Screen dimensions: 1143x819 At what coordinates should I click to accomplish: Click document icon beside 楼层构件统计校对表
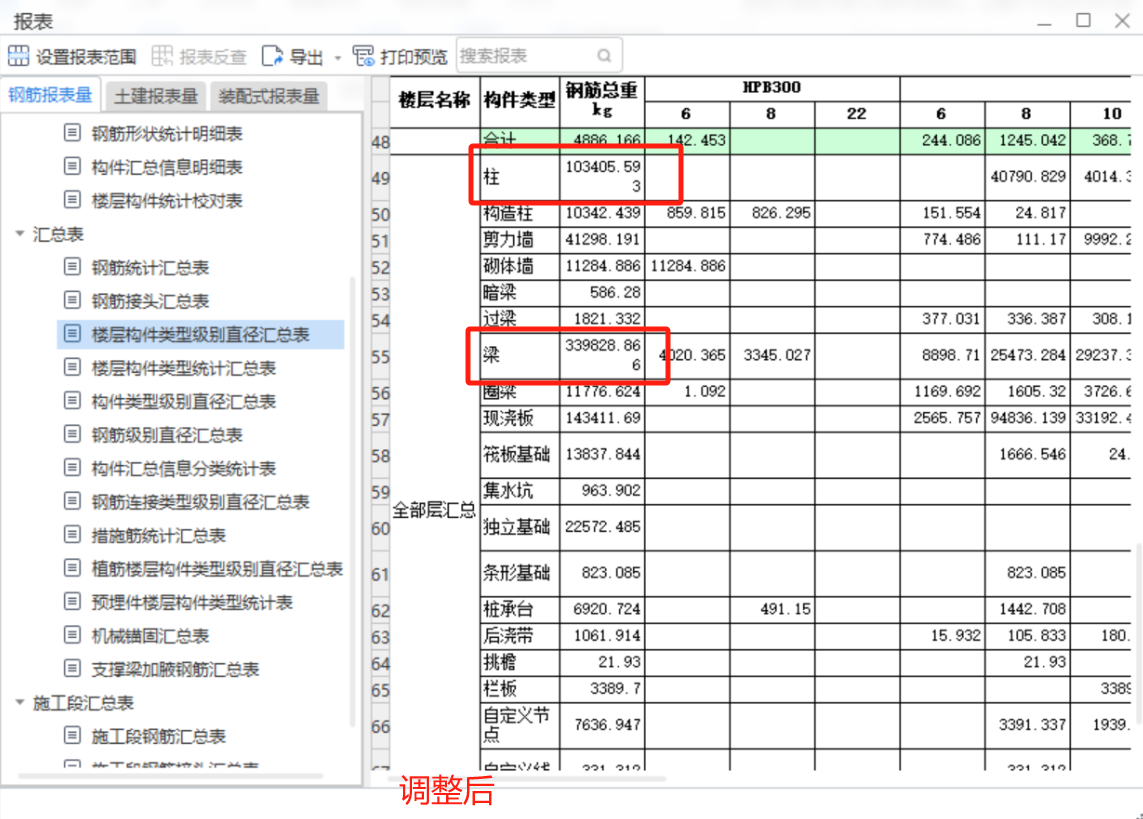tap(72, 200)
